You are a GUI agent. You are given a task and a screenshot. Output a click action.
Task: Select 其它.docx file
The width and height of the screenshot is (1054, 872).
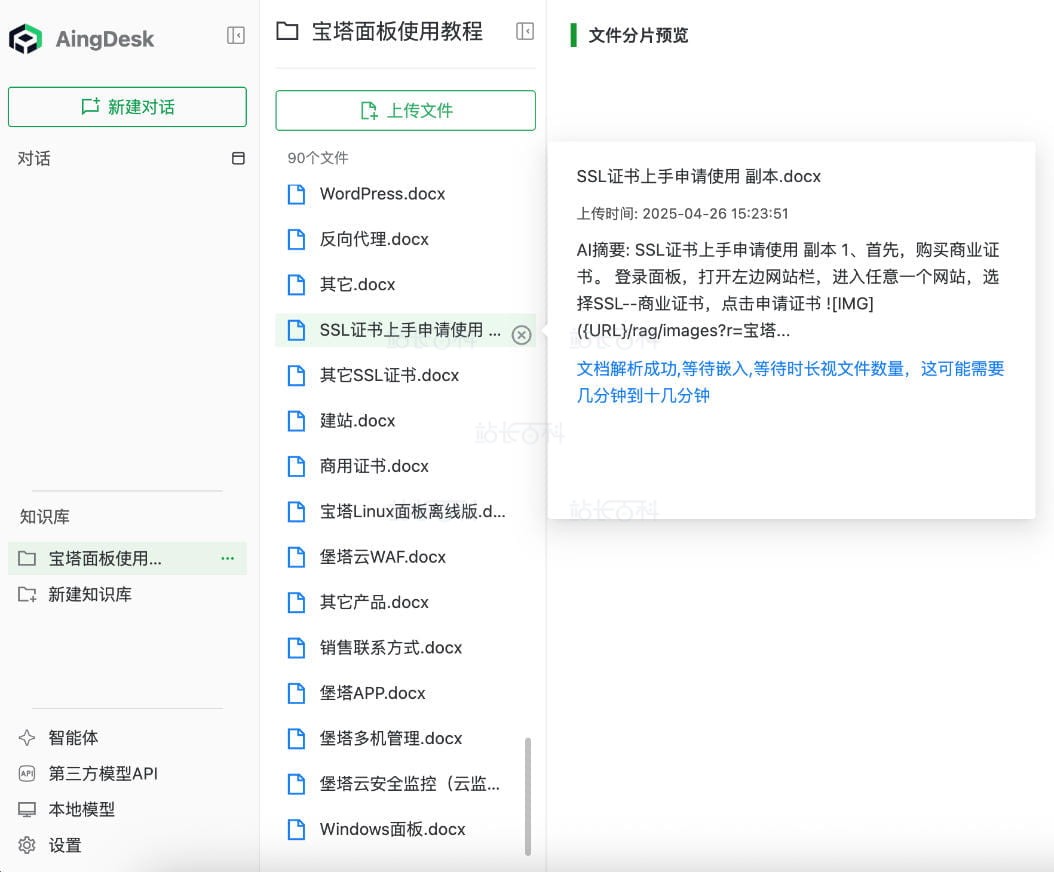coord(405,284)
